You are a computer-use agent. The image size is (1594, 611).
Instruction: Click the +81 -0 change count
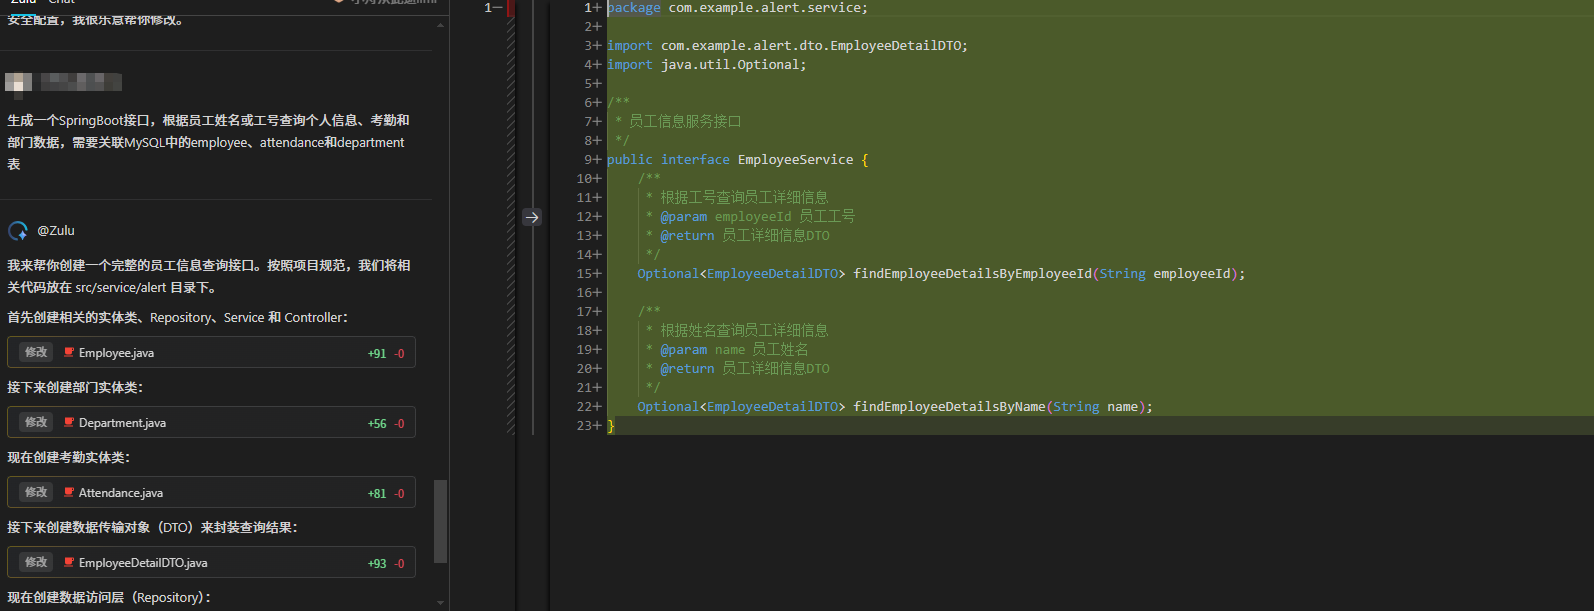386,494
